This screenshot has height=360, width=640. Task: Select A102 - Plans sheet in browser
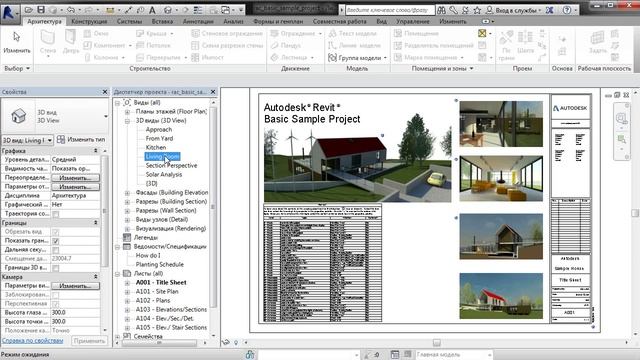(x=153, y=300)
